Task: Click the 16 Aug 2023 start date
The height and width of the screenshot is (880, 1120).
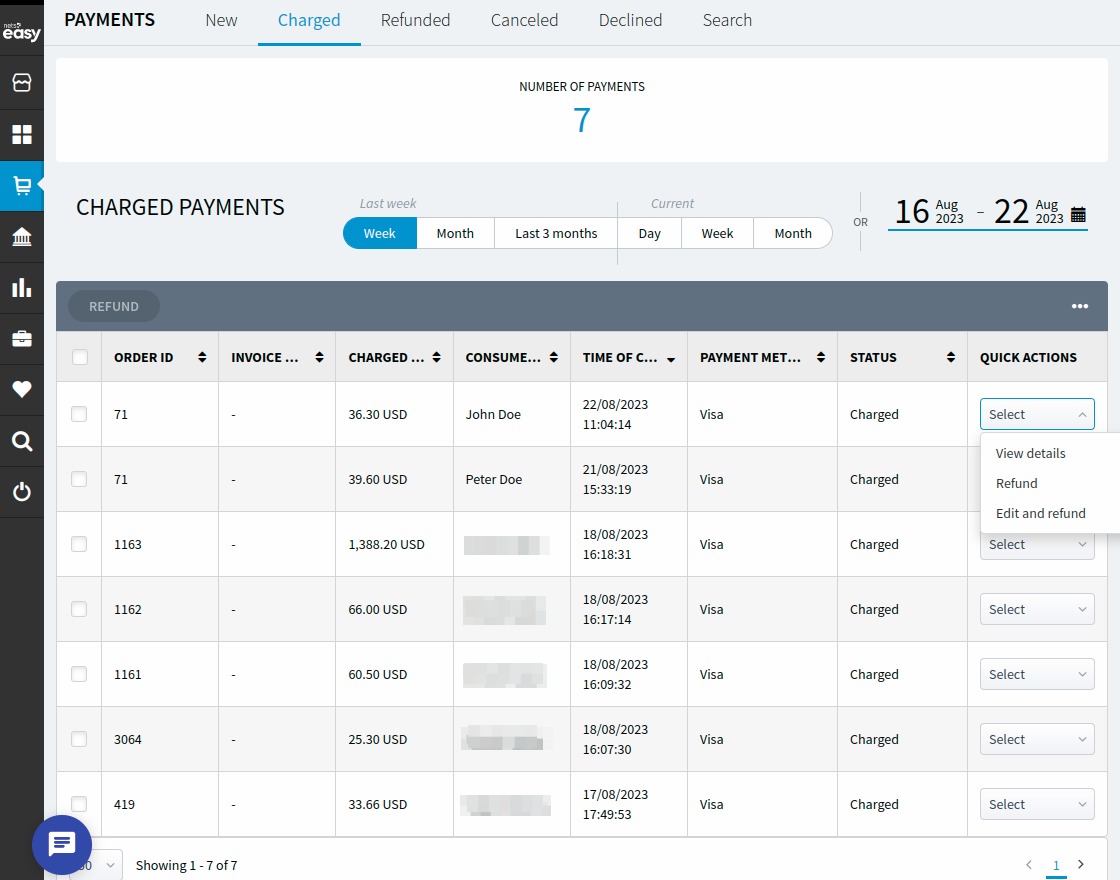Action: 929,211
